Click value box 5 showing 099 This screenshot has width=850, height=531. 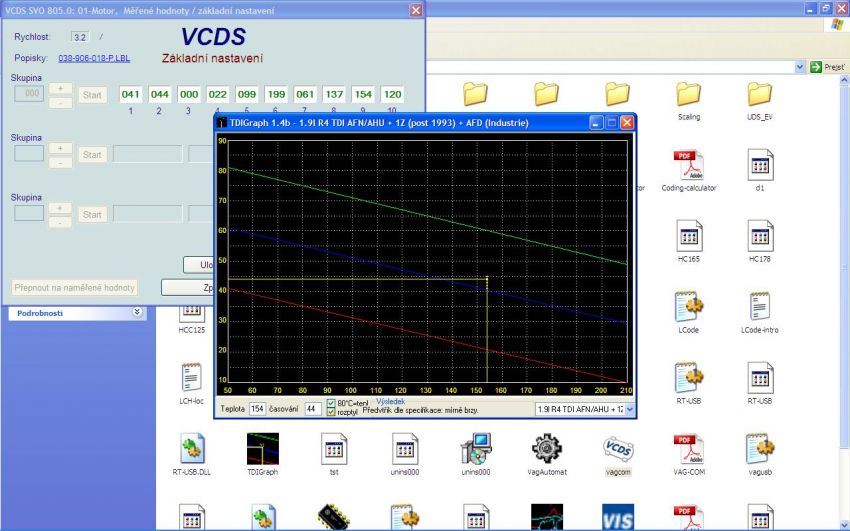(247, 94)
